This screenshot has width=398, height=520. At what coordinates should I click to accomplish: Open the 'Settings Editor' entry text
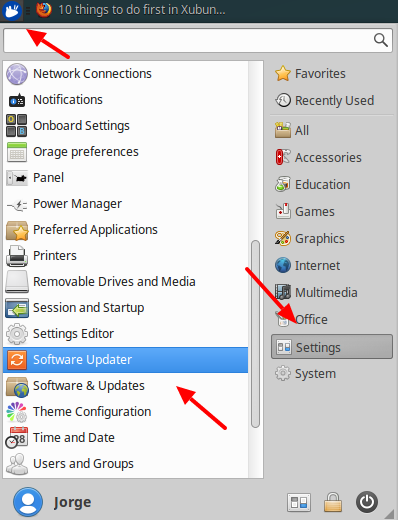click(74, 334)
